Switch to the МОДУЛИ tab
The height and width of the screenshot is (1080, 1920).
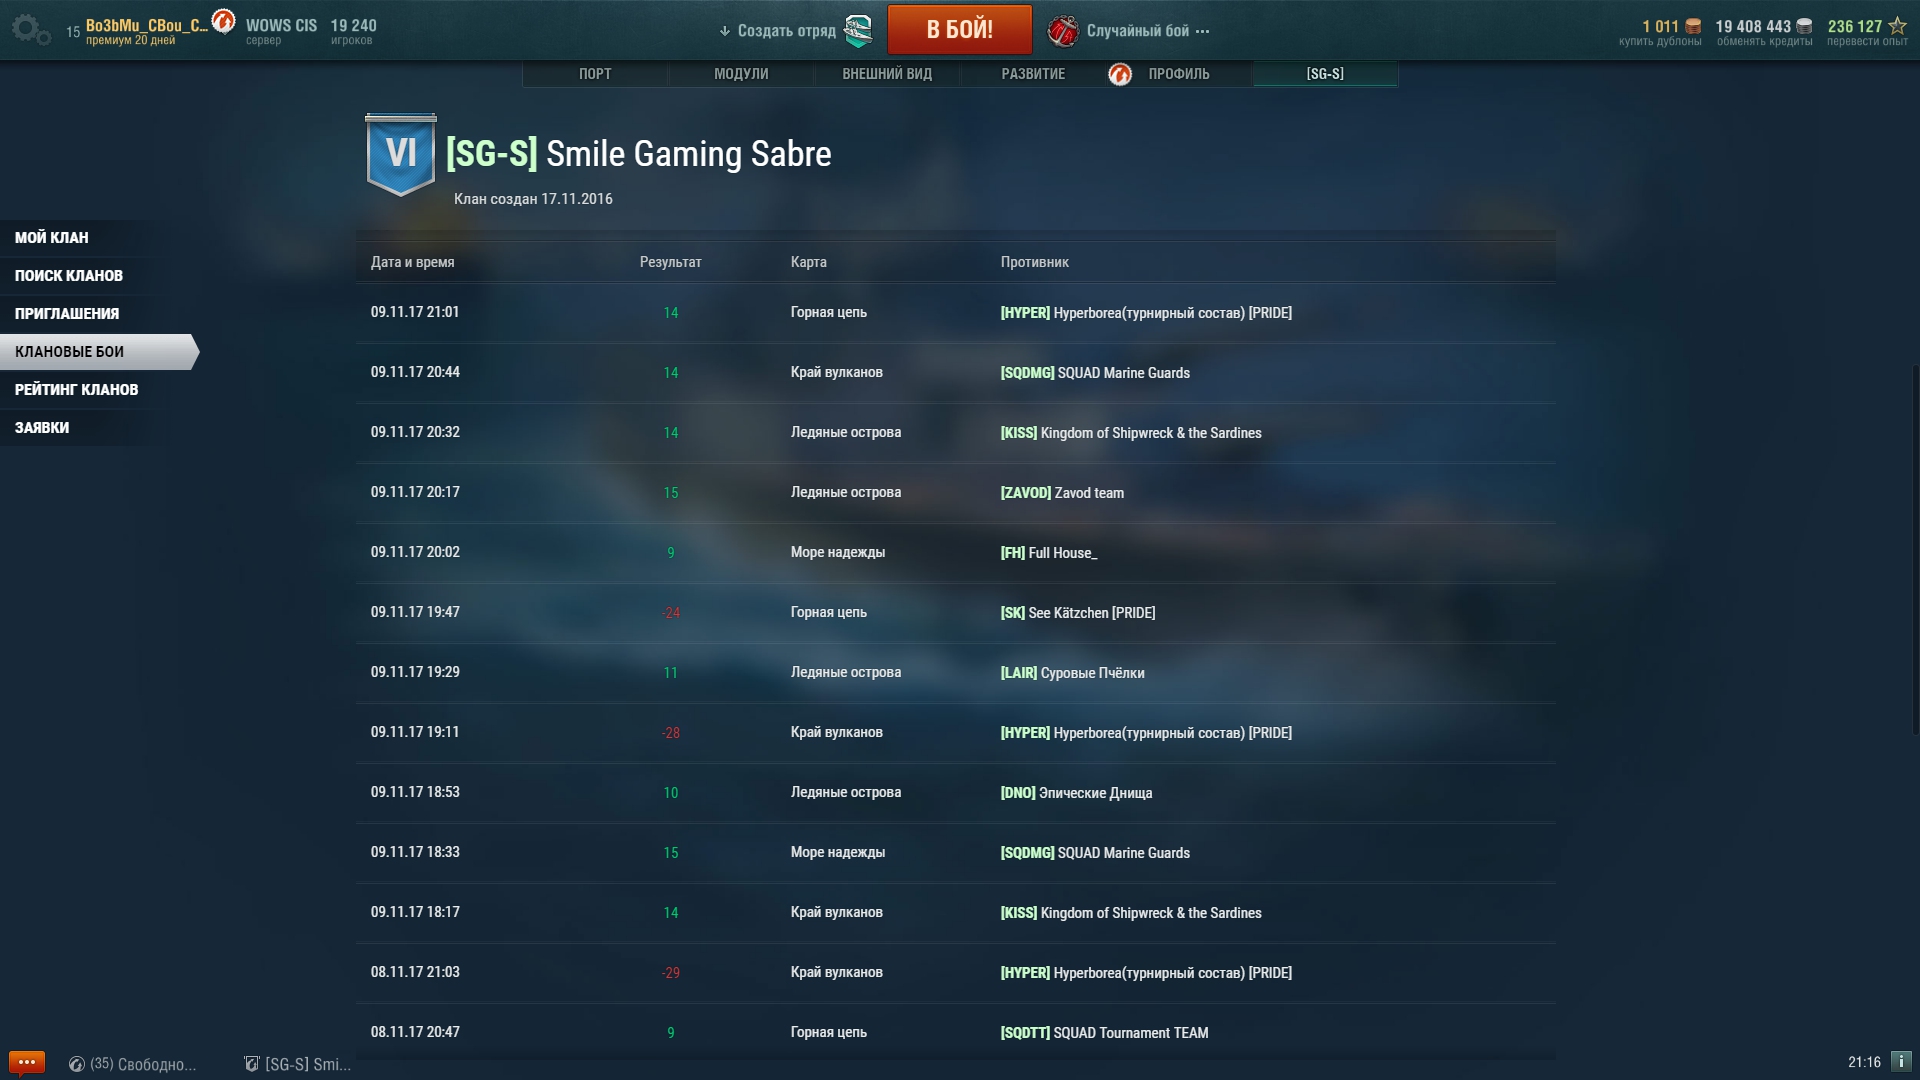(x=741, y=74)
